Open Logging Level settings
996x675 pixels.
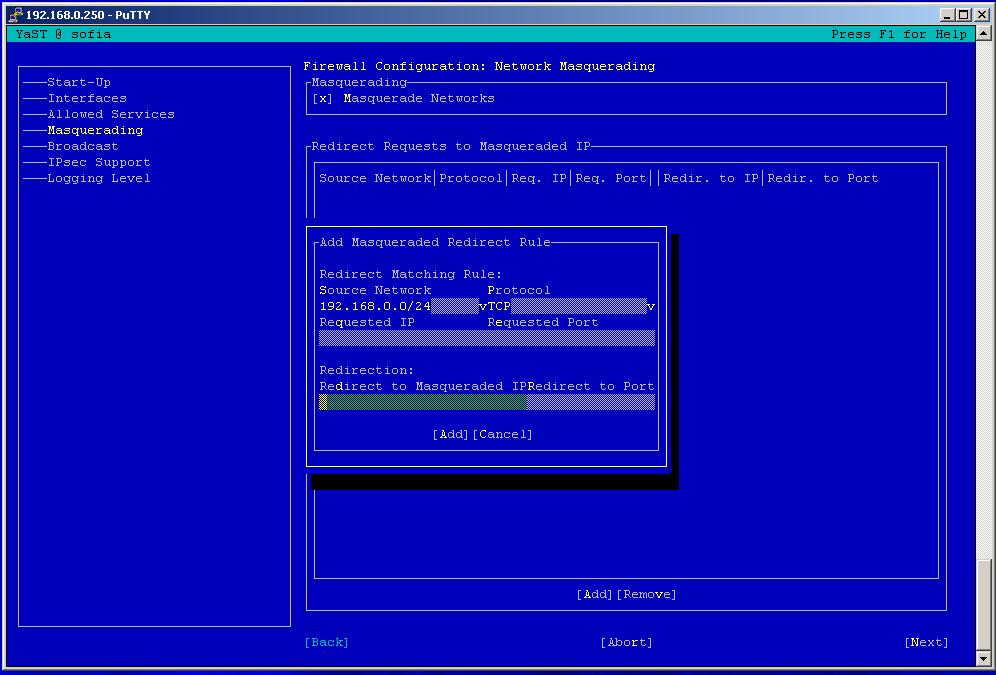coord(99,178)
